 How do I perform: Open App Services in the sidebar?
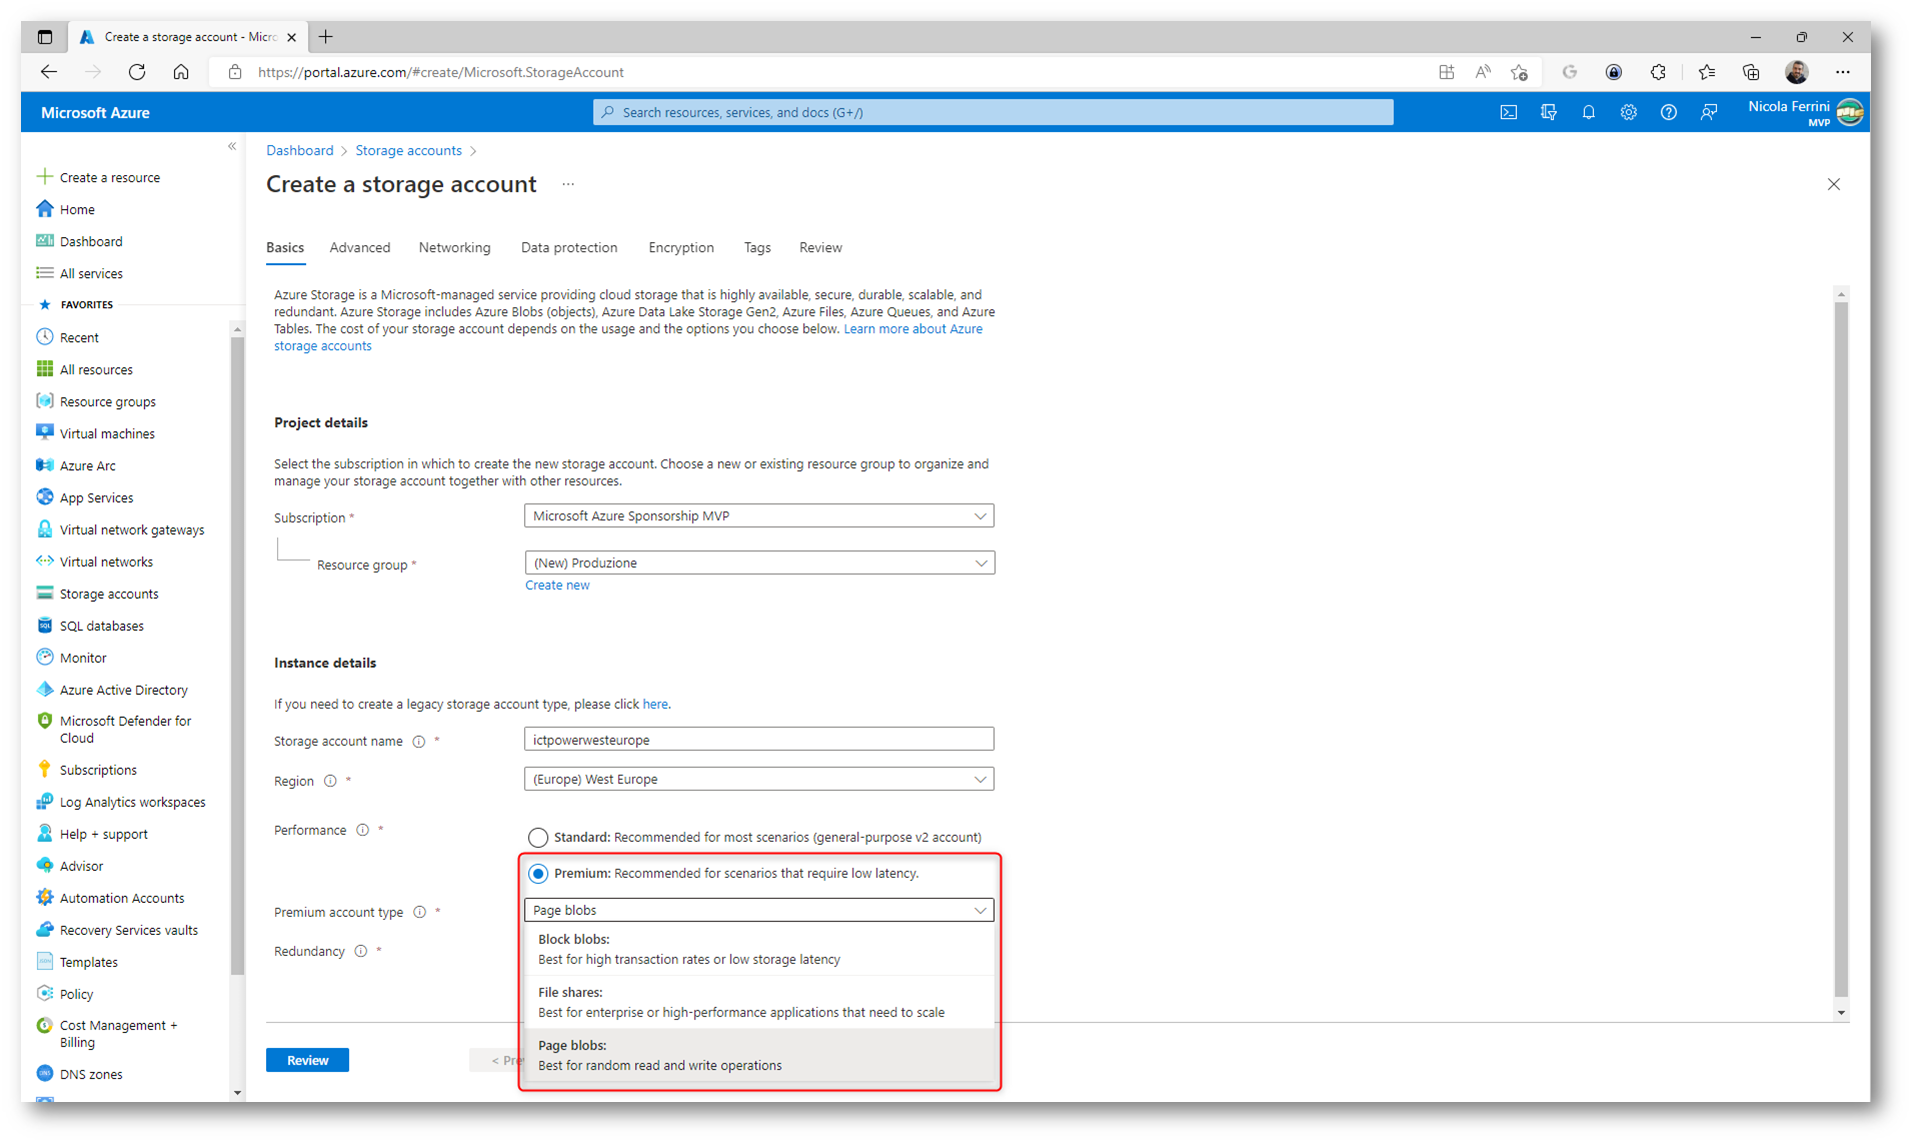click(96, 497)
